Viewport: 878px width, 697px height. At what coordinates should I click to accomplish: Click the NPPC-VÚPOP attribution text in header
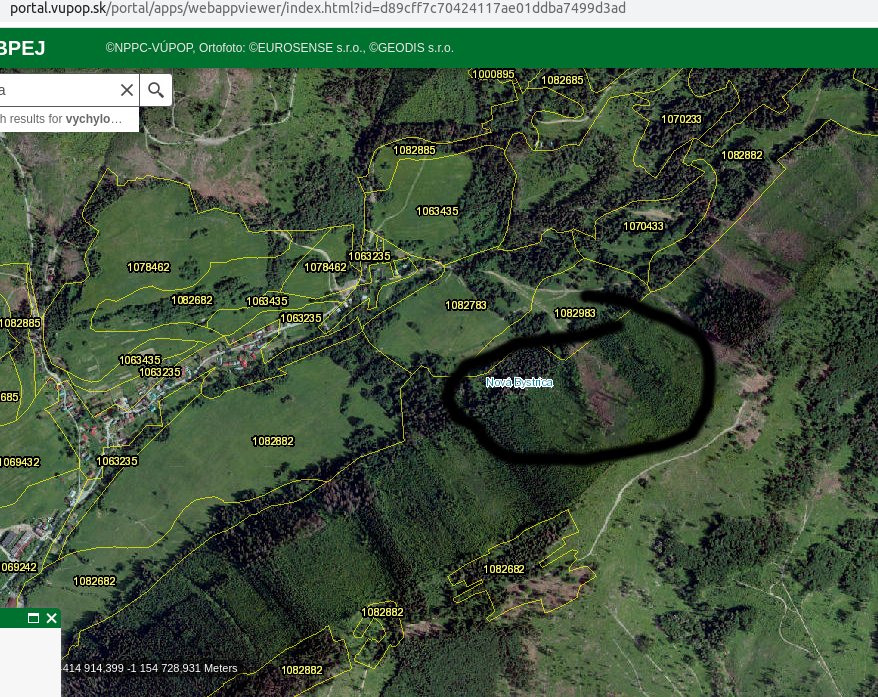(x=279, y=48)
